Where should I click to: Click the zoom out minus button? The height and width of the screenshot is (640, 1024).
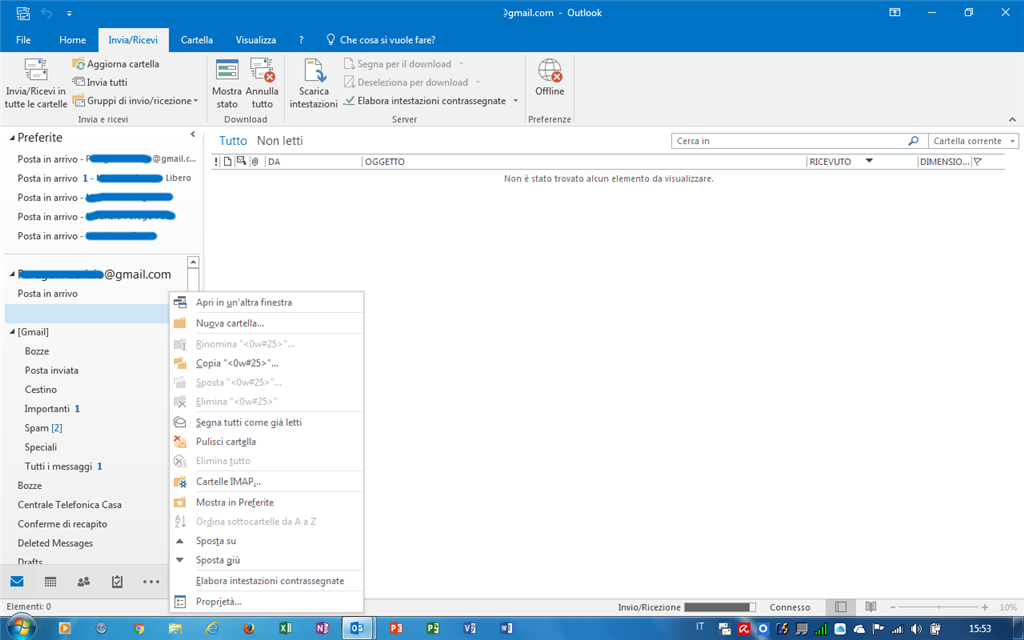tap(893, 607)
